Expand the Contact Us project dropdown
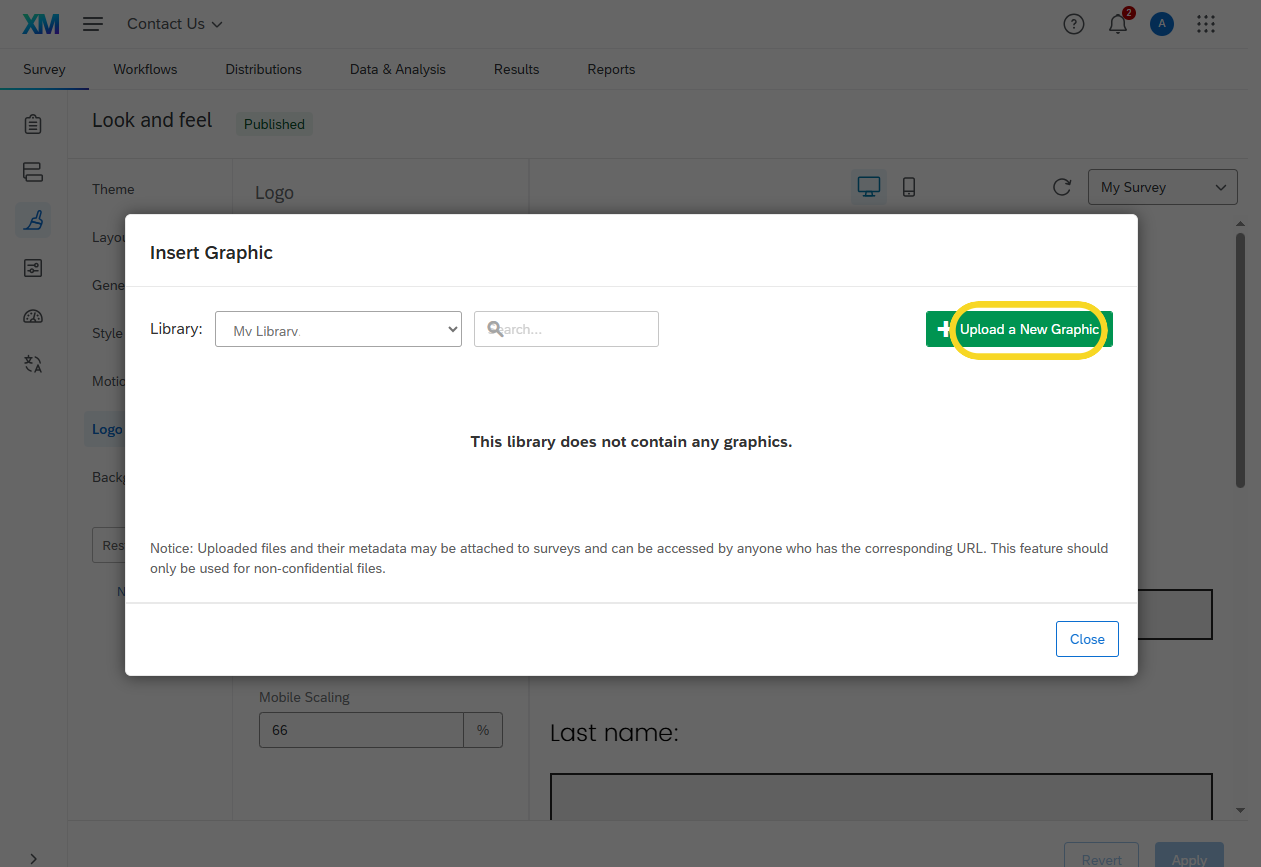 coord(175,24)
